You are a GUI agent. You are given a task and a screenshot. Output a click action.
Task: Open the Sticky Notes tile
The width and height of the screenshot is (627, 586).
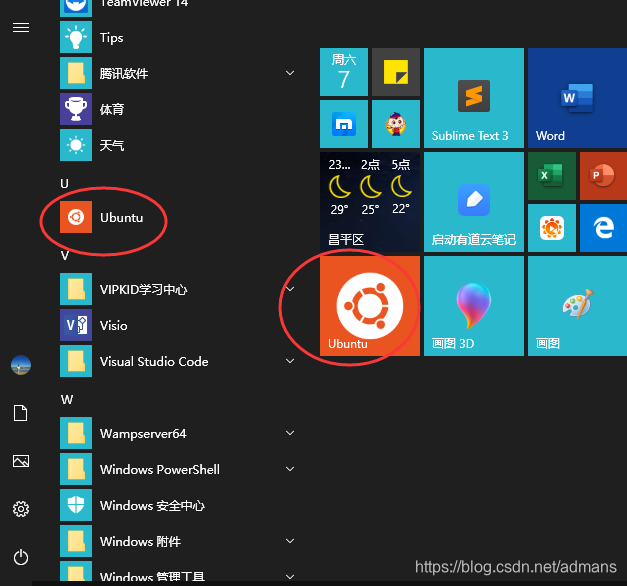396,72
